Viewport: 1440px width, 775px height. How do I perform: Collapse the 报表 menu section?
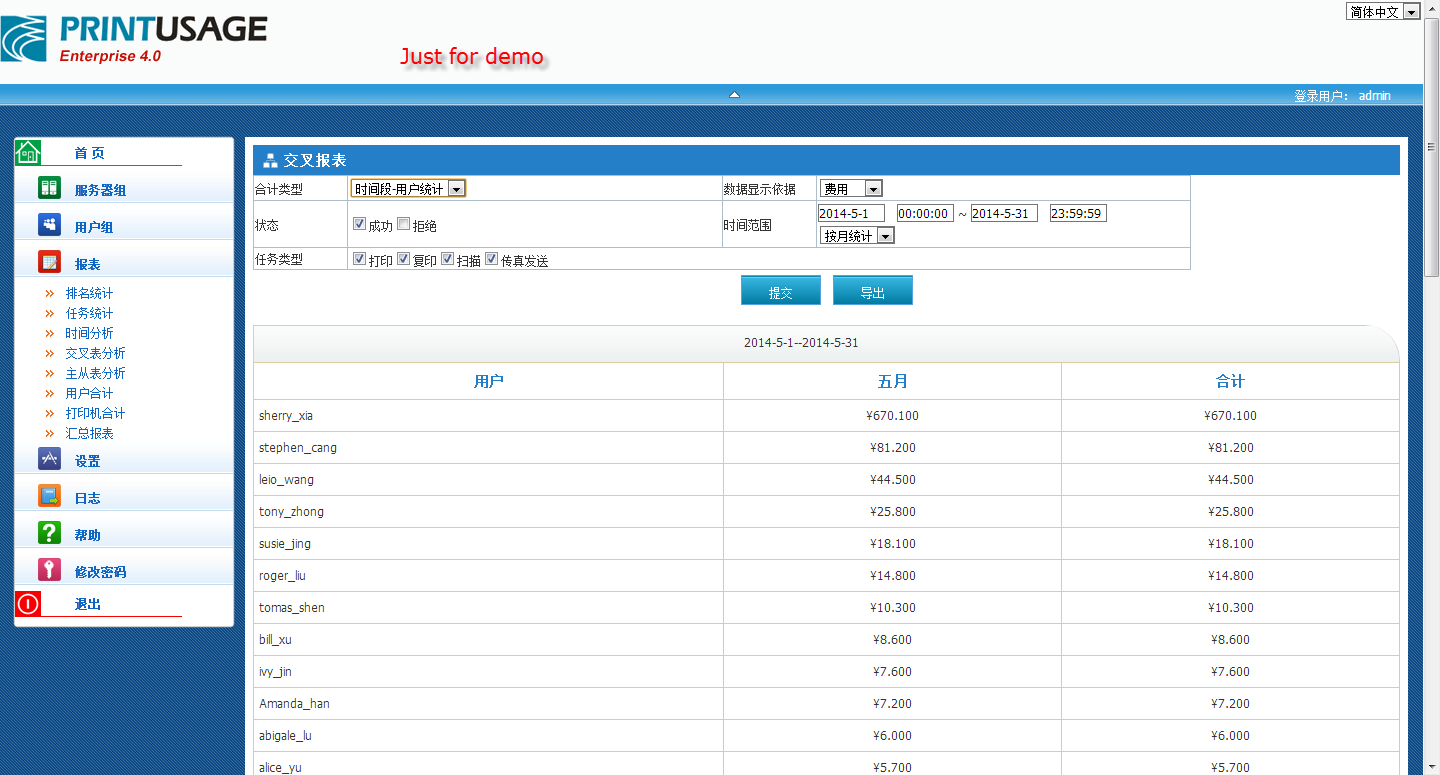click(88, 264)
